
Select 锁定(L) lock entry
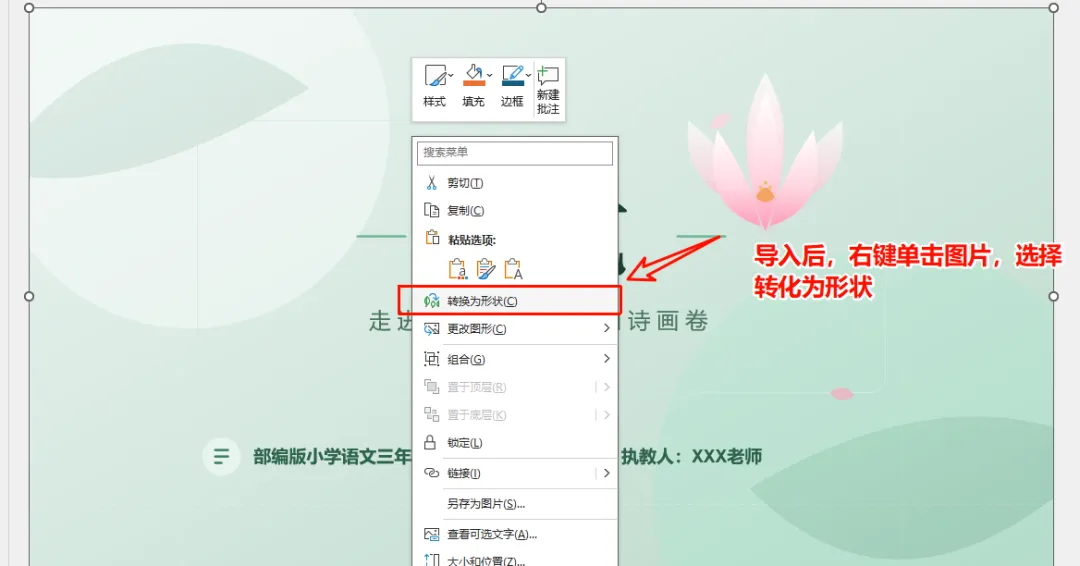(x=515, y=443)
